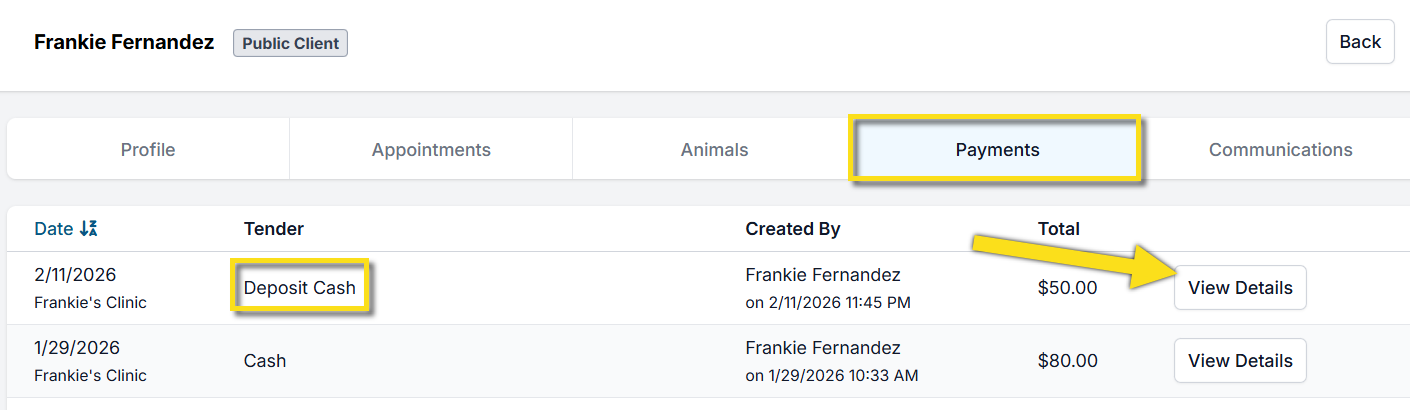This screenshot has width=1410, height=410.
Task: Click the 1/29/2026 payment date
Action: pos(76,348)
